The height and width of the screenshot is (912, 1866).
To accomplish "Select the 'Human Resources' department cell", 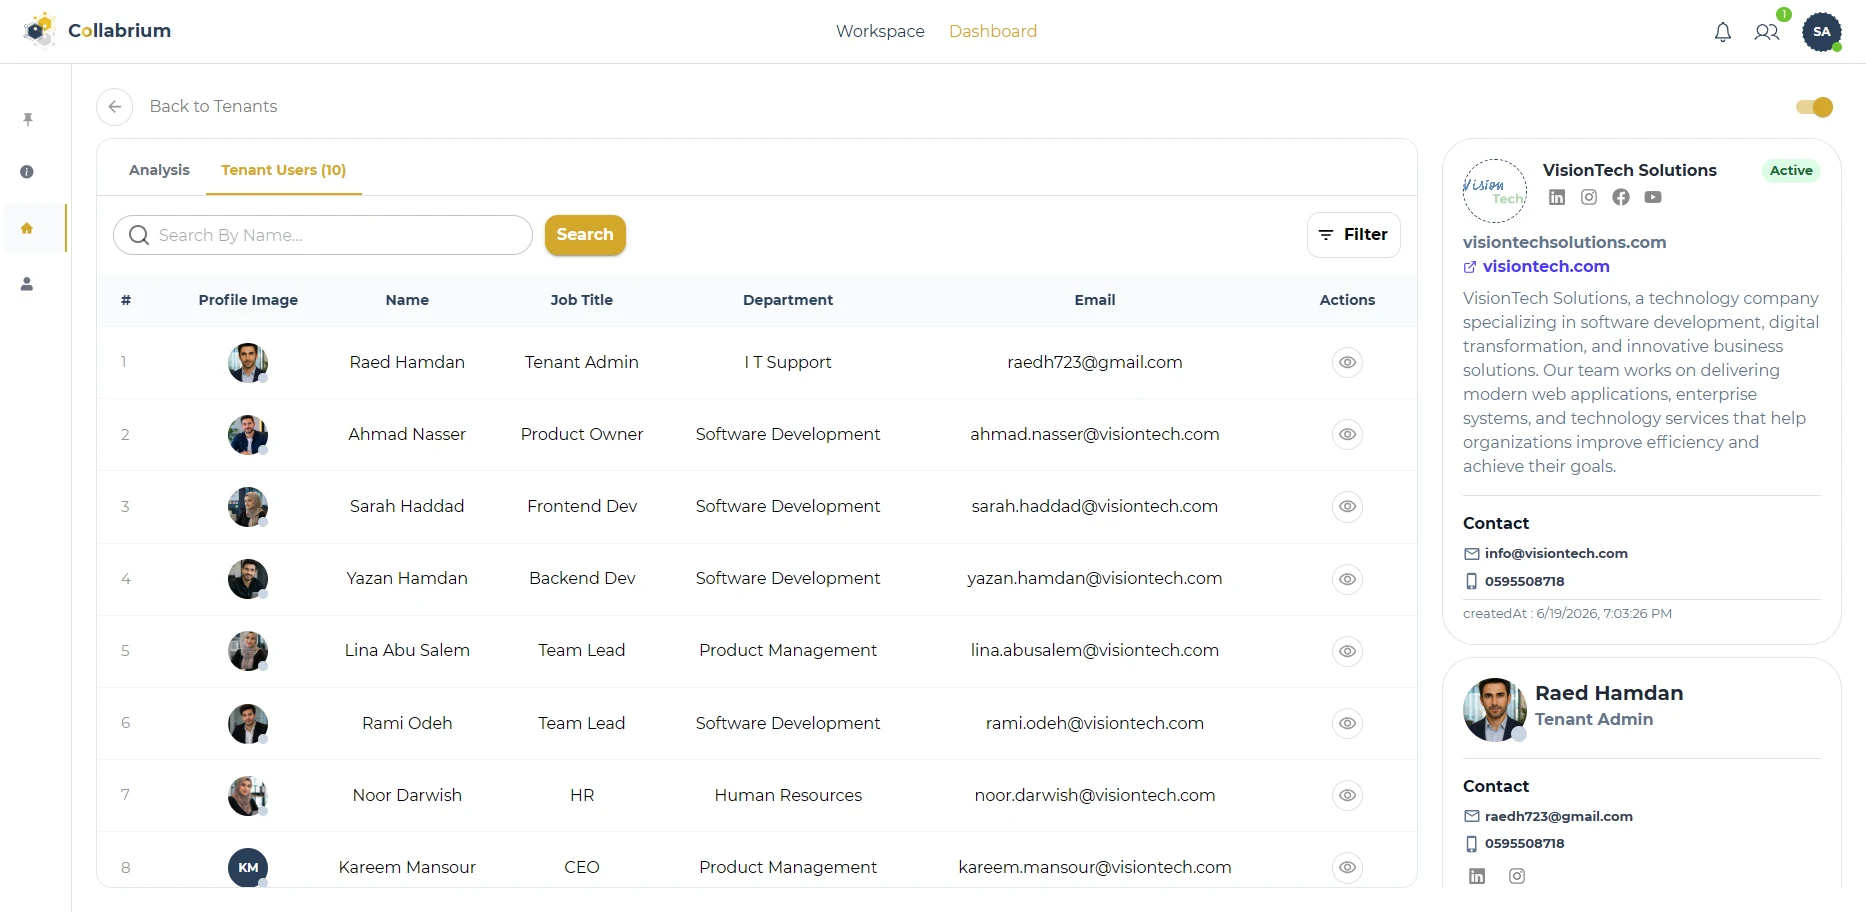I will [788, 795].
